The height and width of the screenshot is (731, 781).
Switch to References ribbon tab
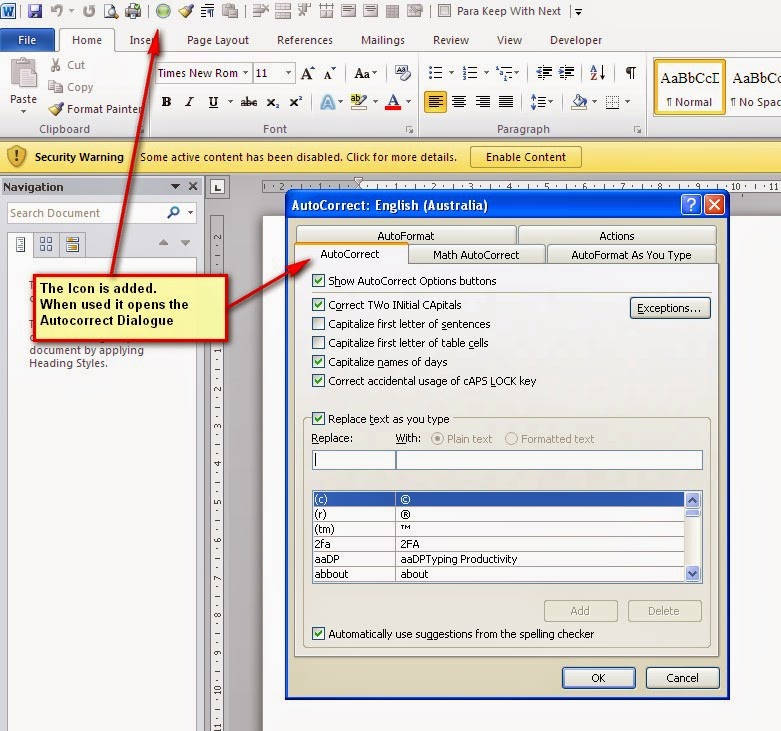pyautogui.click(x=305, y=40)
